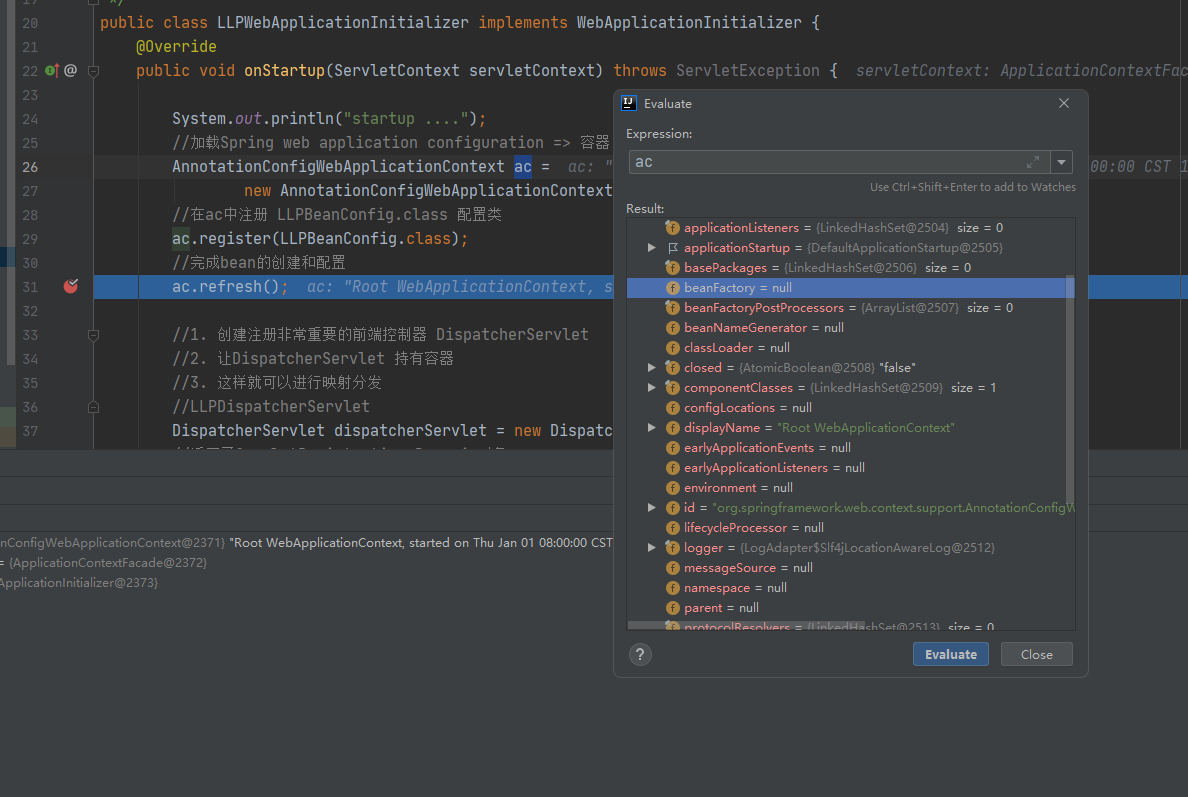Click the onStartup method name in editor
This screenshot has height=797, width=1188.
[x=284, y=70]
